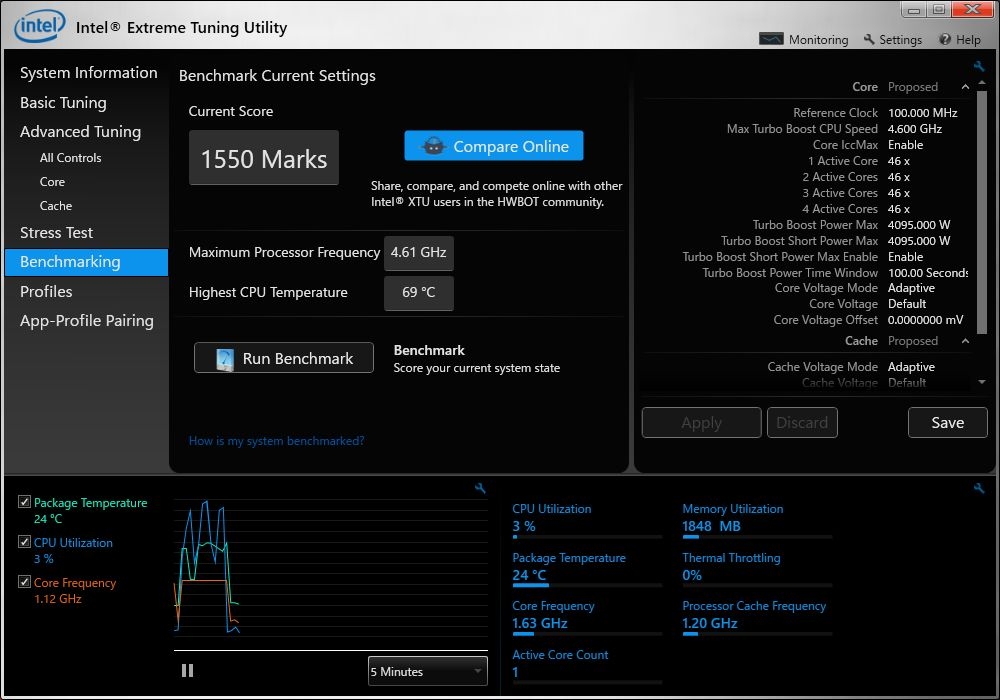Open the 5 Minutes time range dropdown

pyautogui.click(x=427, y=672)
